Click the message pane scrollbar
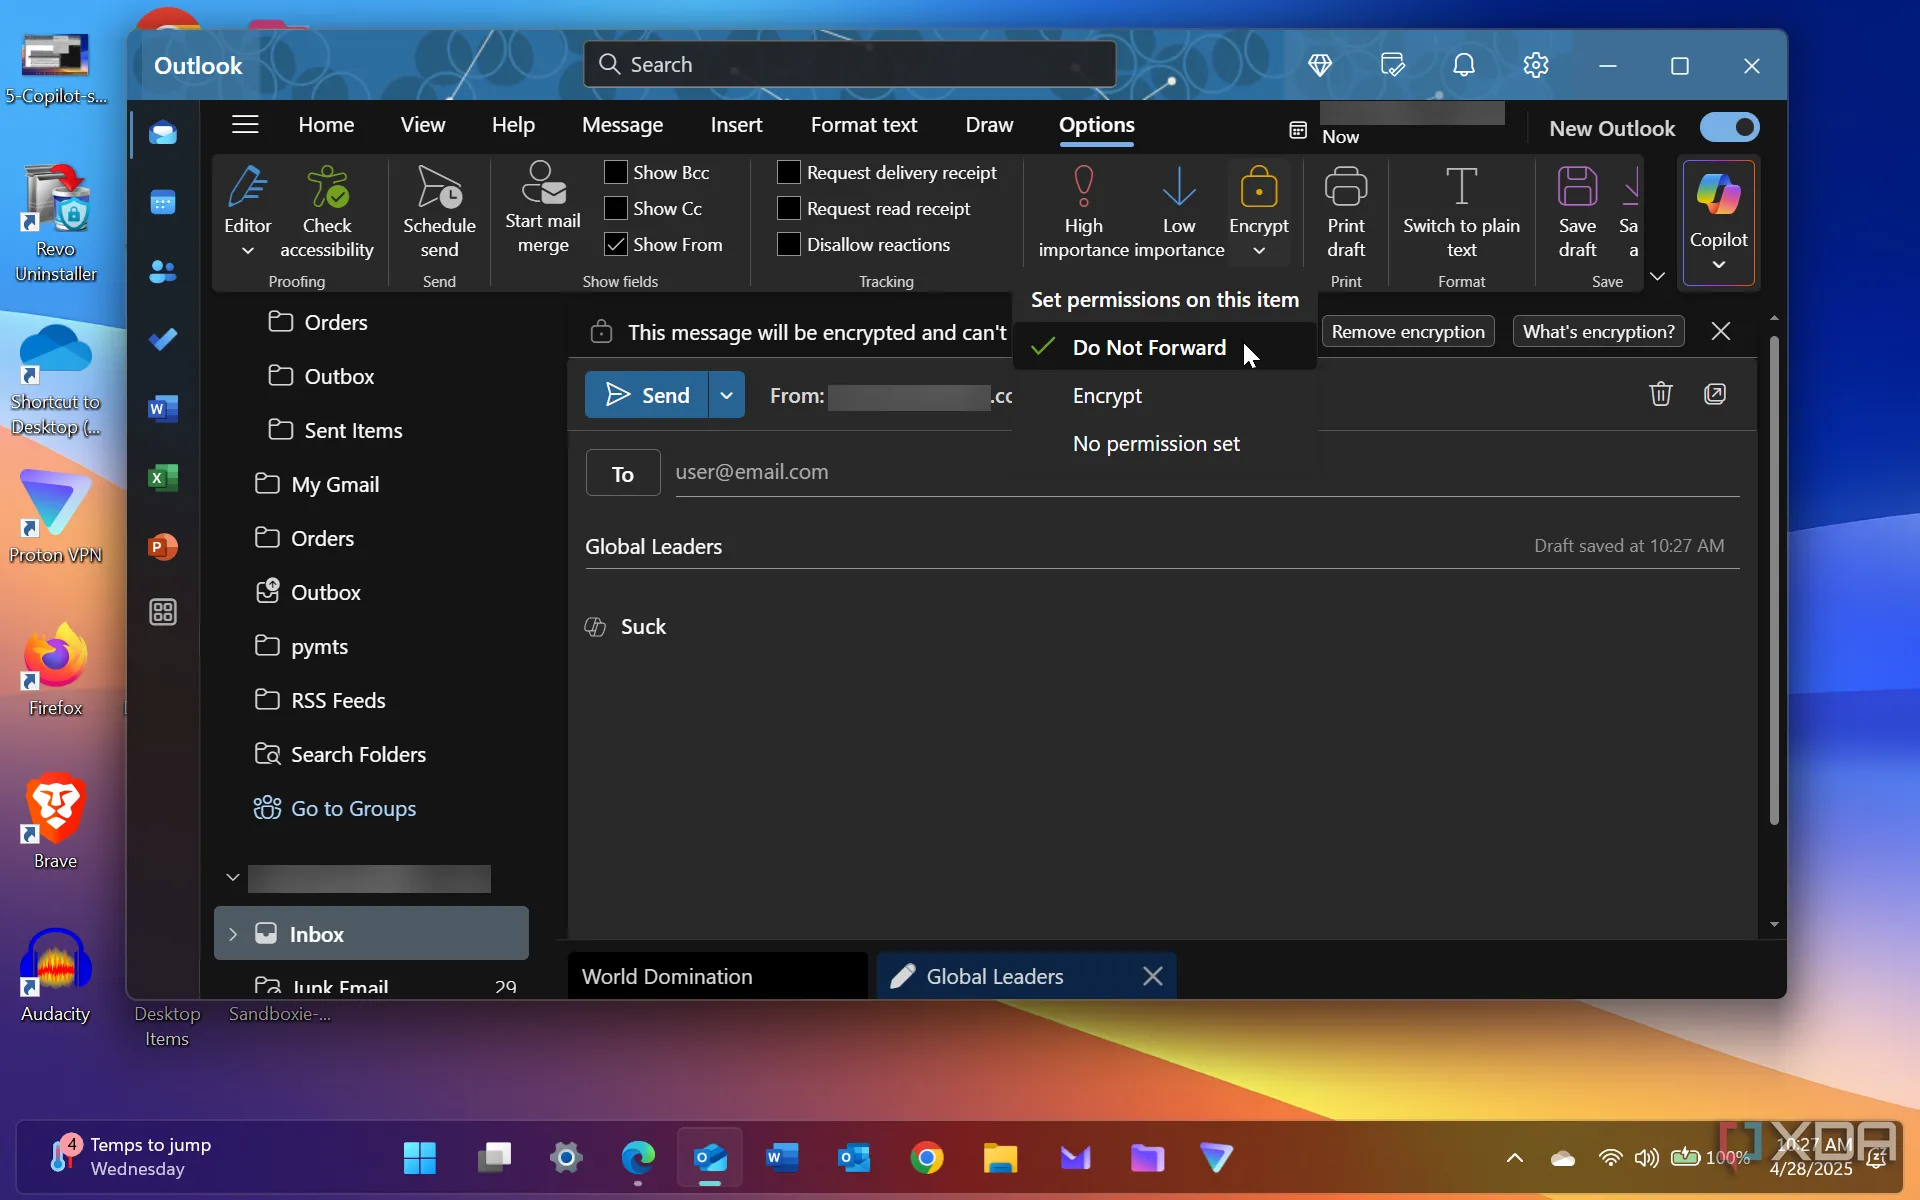Image resolution: width=1920 pixels, height=1200 pixels. pos(1774,580)
